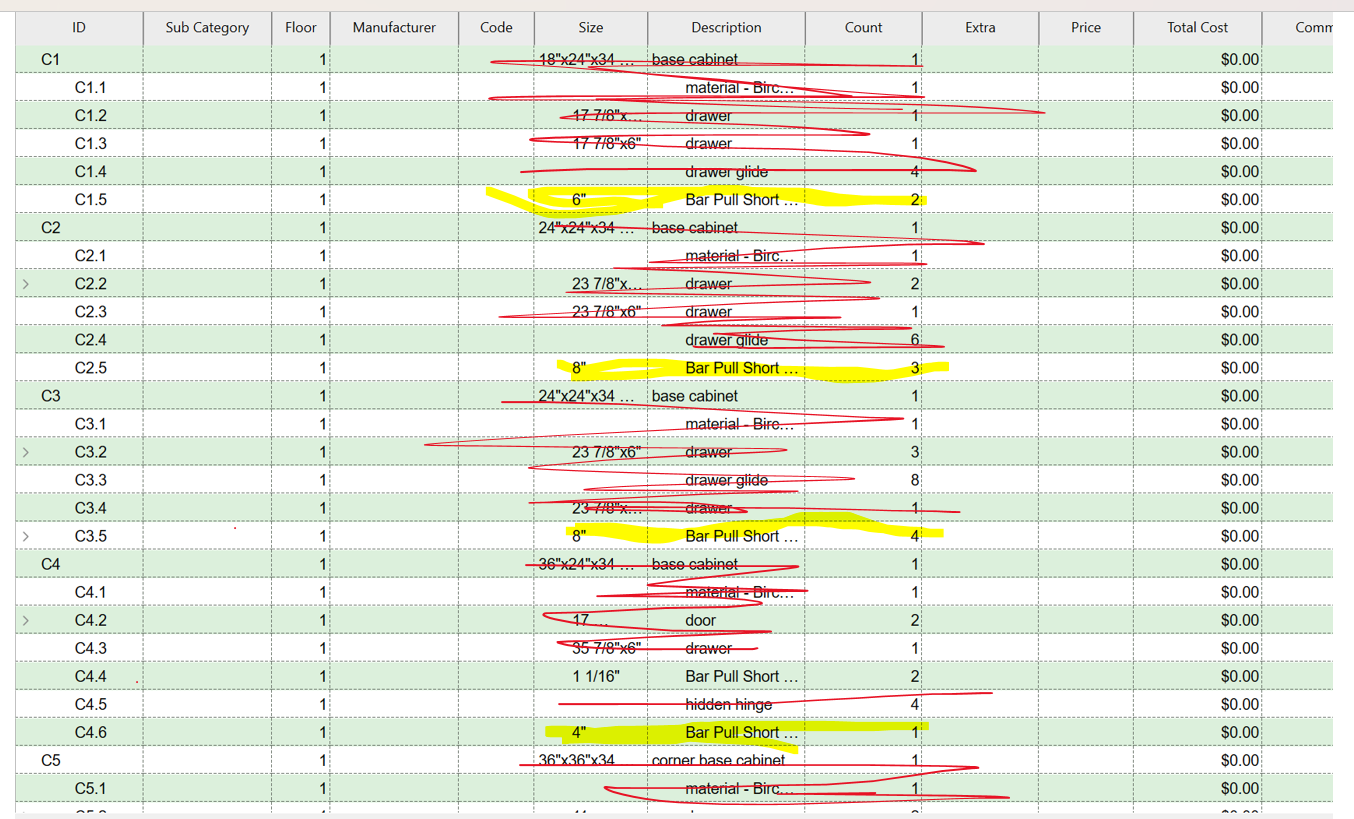Screen dimensions: 1354x819
Task: Click the 1 1/16" size cell in C4.4
Action: [596, 676]
